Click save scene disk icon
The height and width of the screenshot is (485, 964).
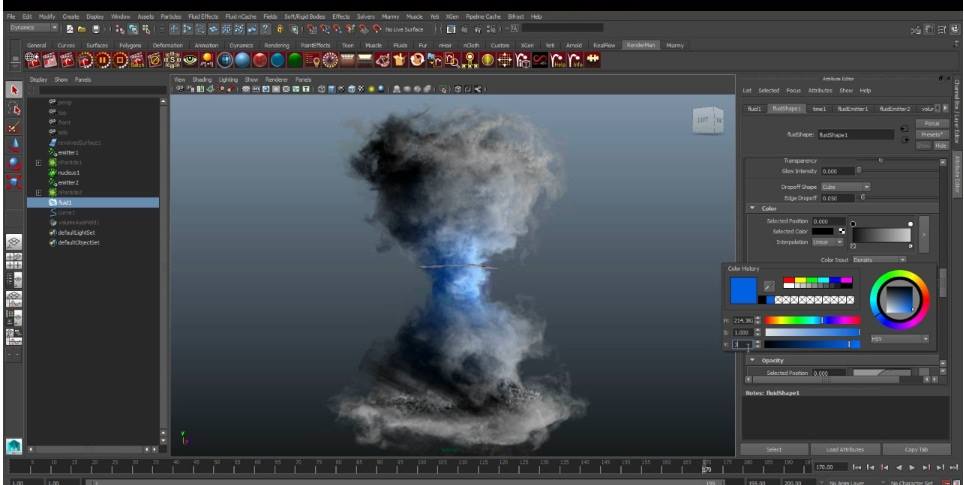(x=95, y=29)
